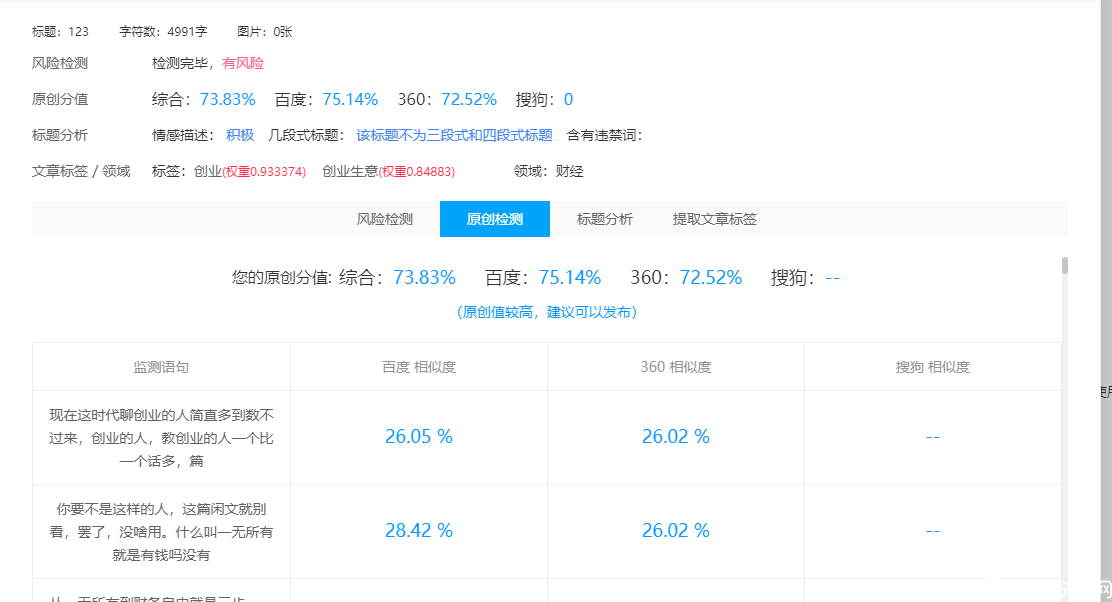Image resolution: width=1112 pixels, height=602 pixels.
Task: Click the large 综合 73.83% under 您的原创分值
Action: [x=424, y=277]
